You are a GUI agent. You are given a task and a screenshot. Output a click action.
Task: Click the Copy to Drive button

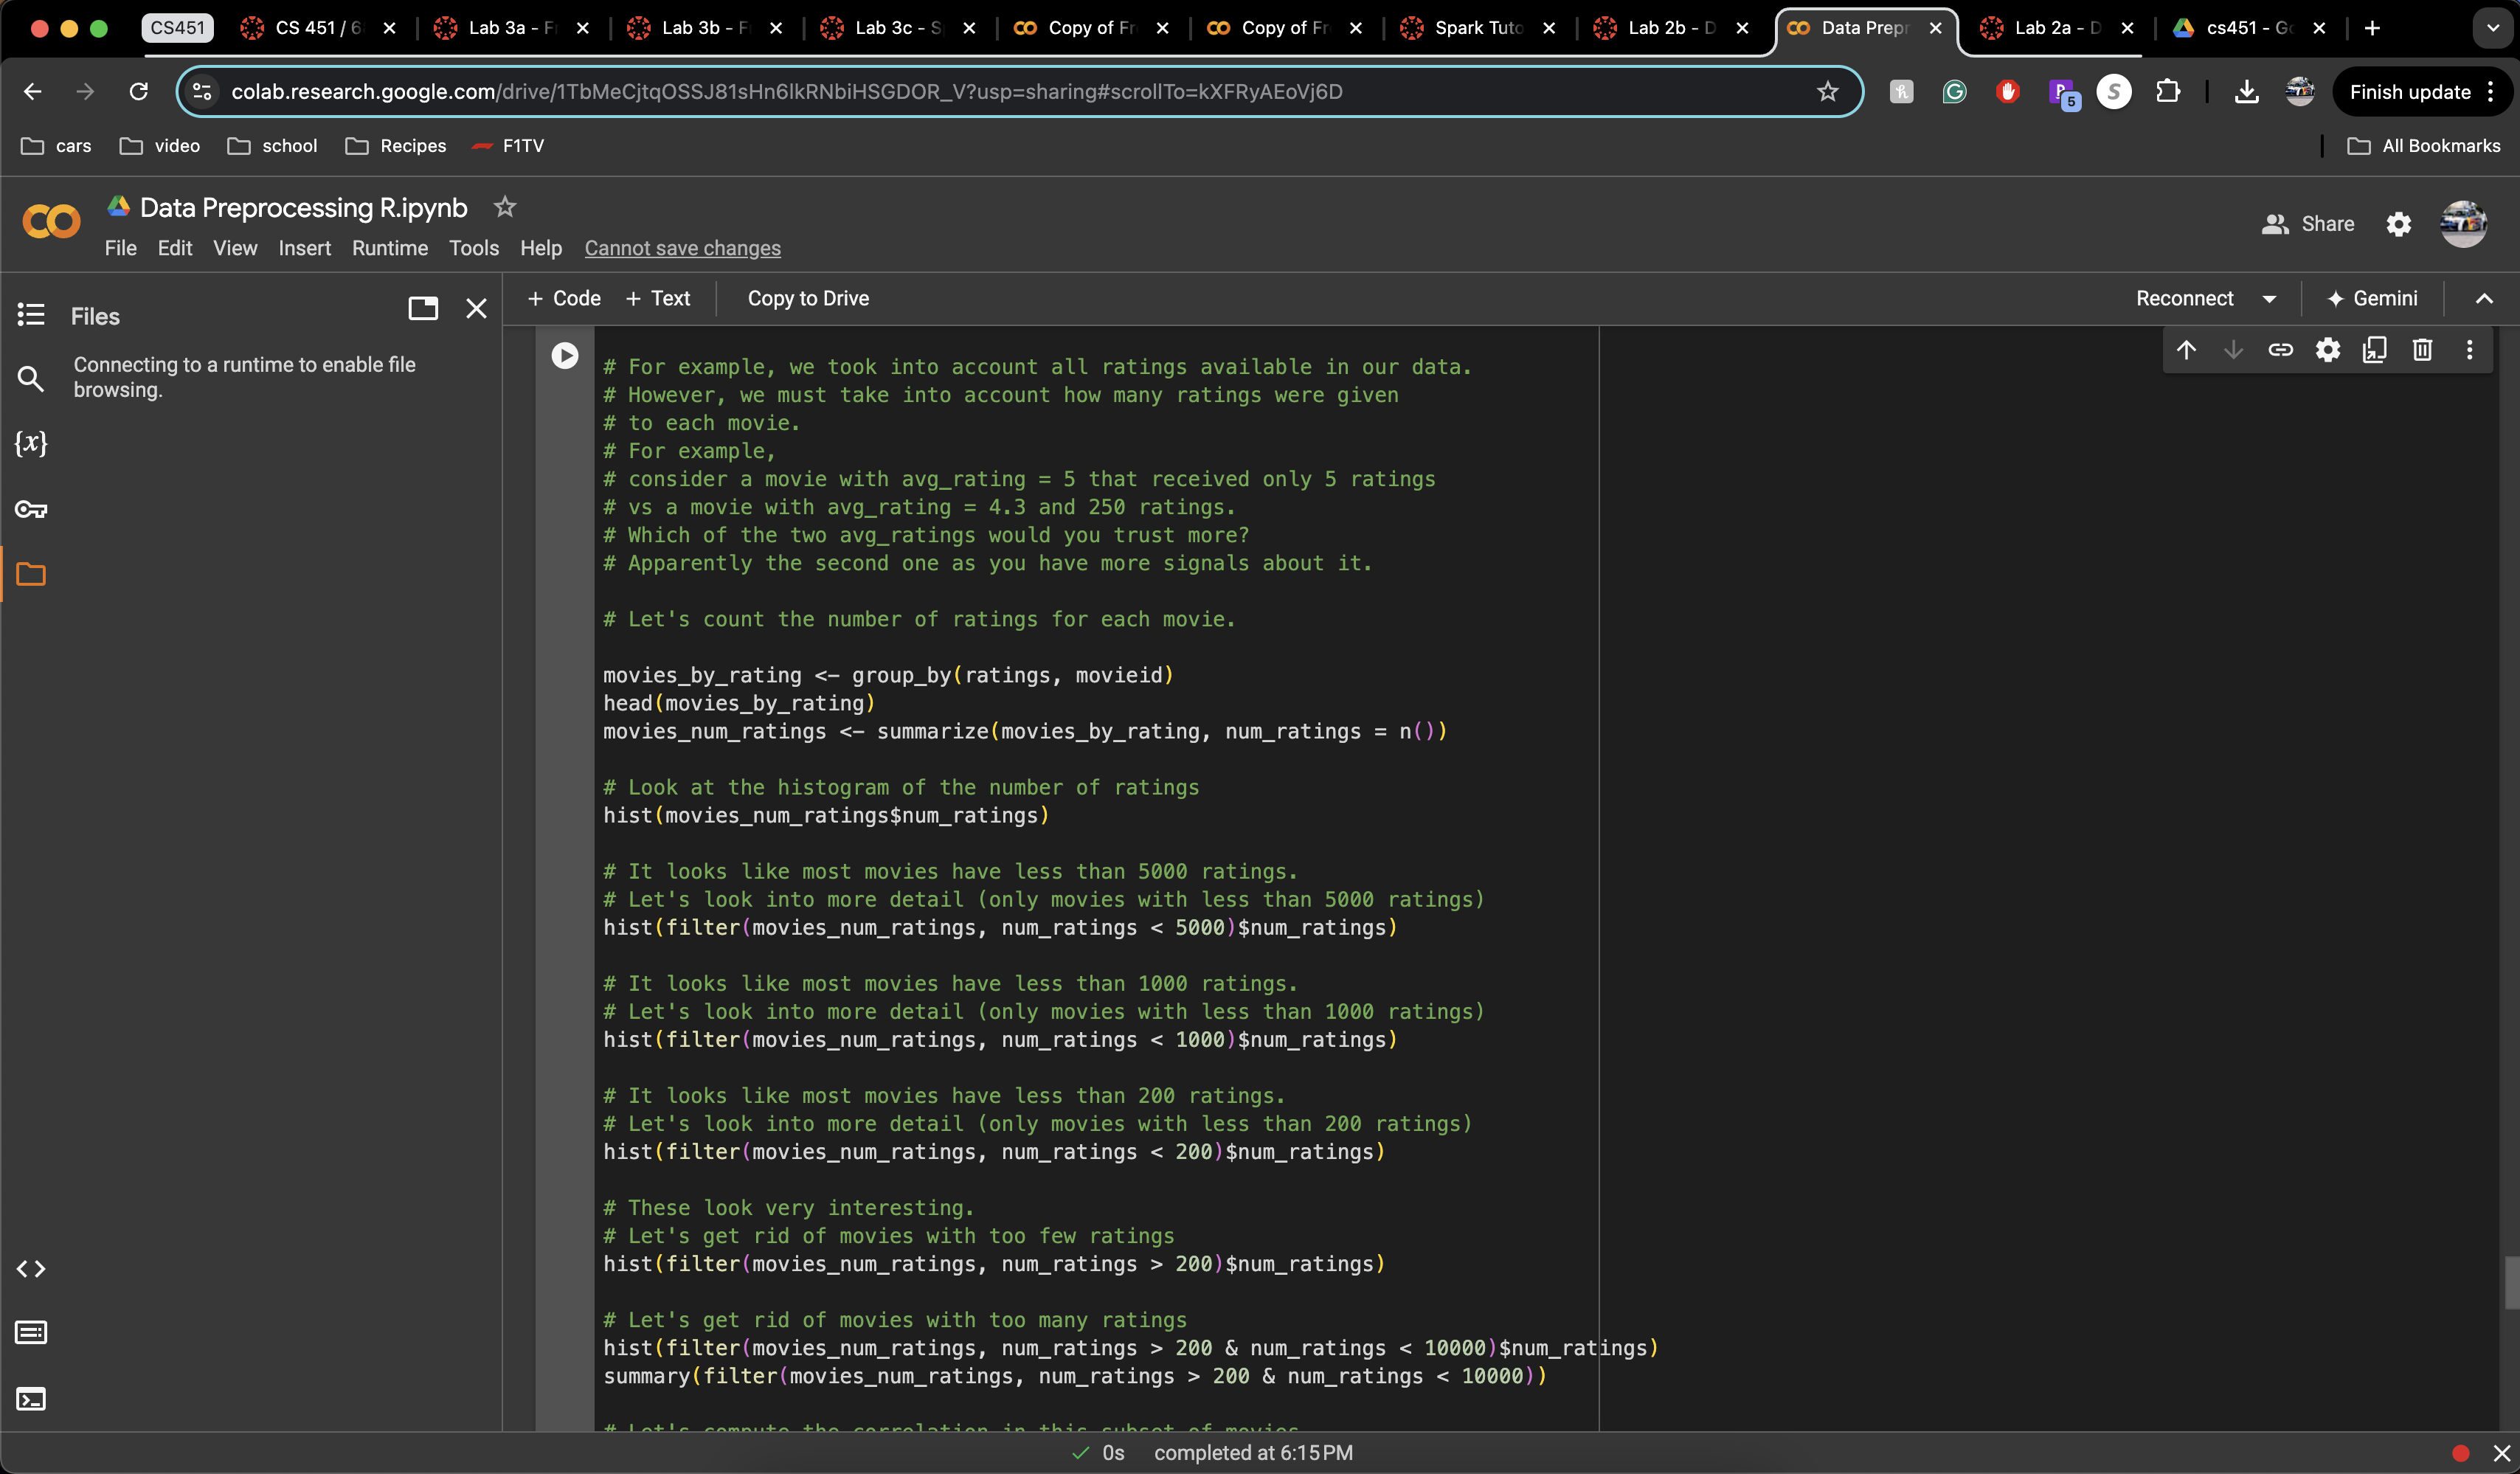(809, 298)
